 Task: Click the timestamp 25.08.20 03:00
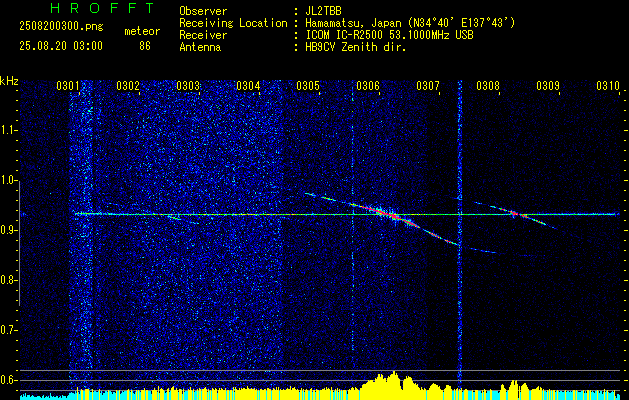(x=61, y=46)
